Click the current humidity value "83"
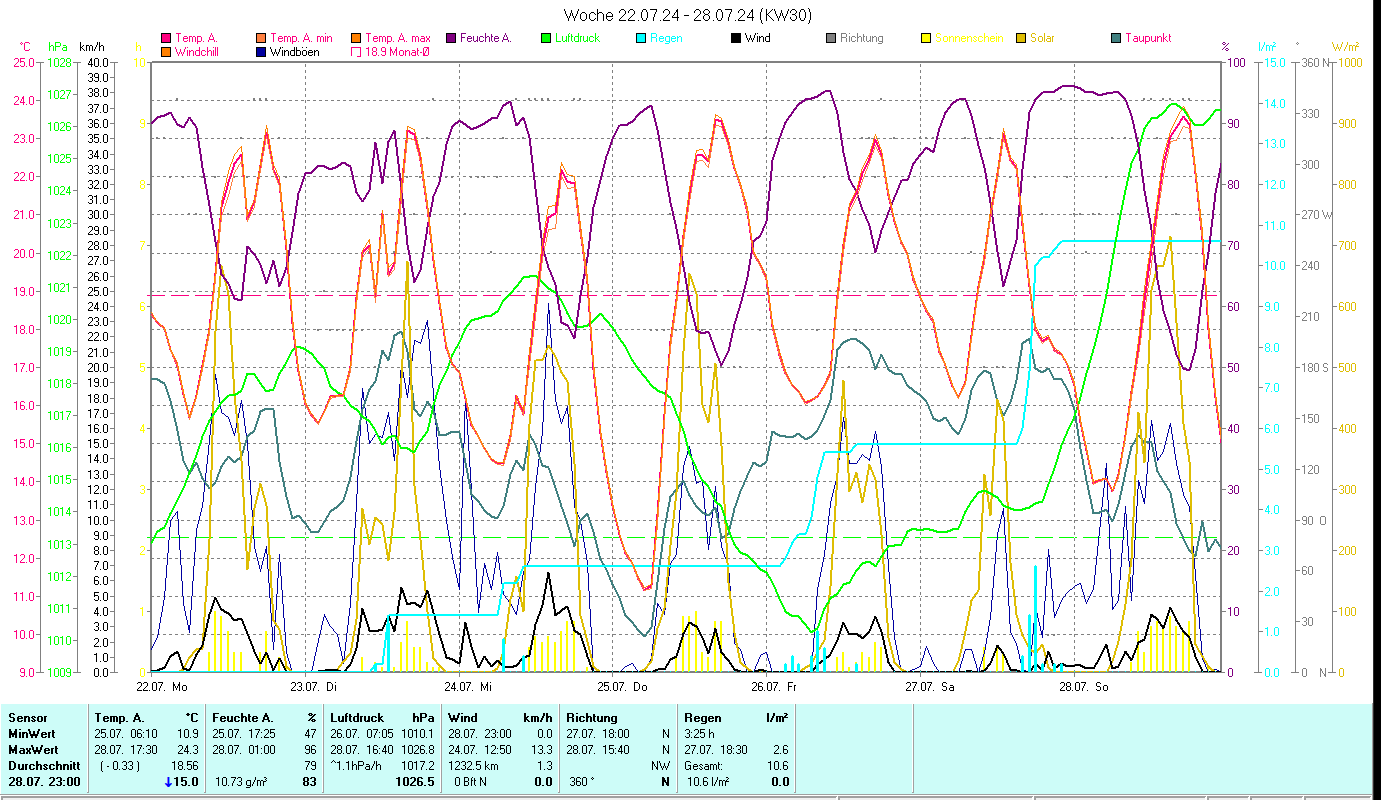This screenshot has width=1381, height=800. (309, 782)
